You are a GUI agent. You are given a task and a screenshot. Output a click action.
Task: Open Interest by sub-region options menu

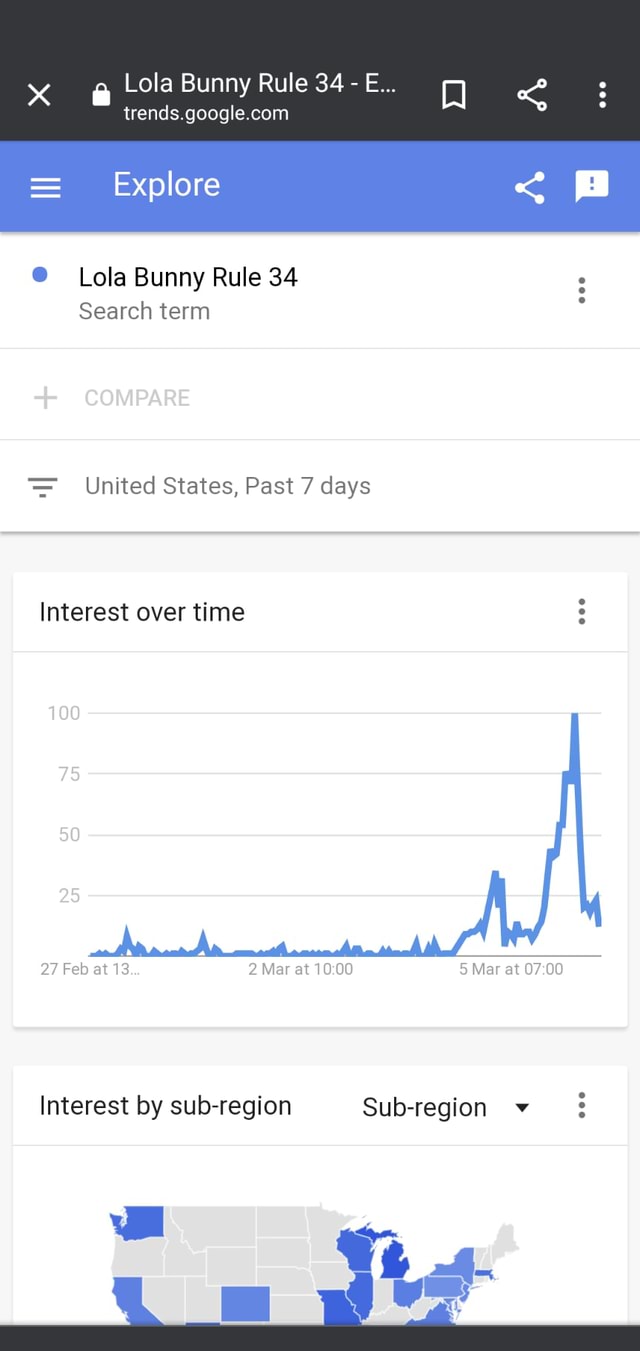(x=582, y=1106)
